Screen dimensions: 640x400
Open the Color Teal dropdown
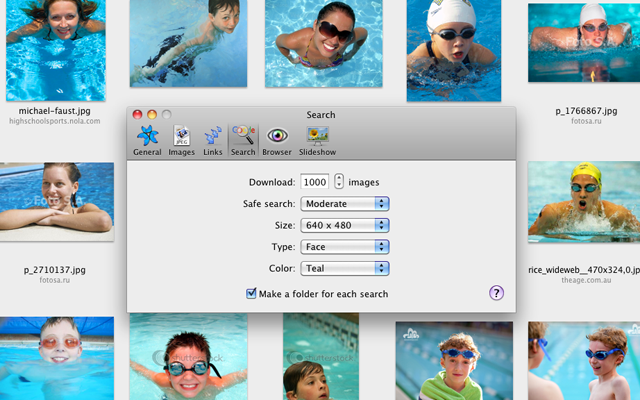[345, 268]
